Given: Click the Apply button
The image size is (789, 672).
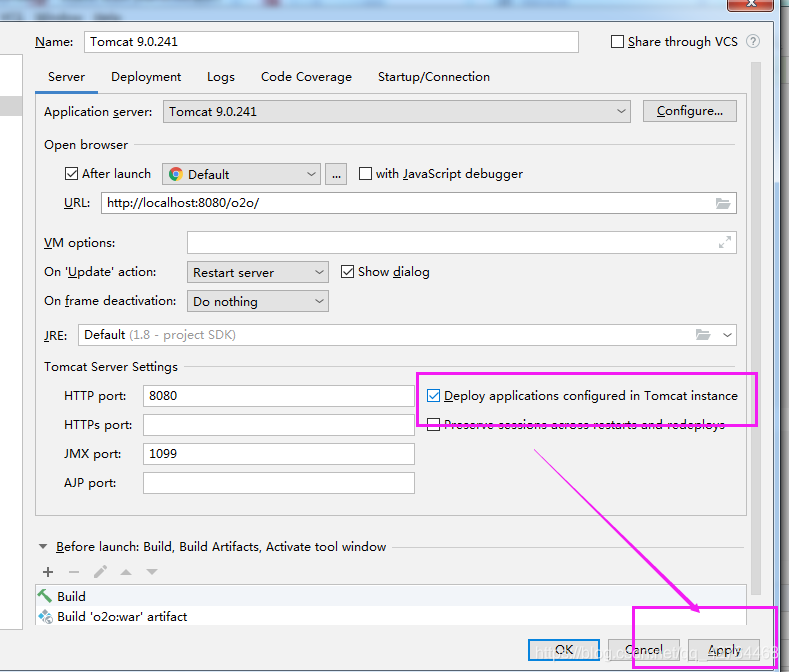Looking at the screenshot, I should (x=724, y=650).
